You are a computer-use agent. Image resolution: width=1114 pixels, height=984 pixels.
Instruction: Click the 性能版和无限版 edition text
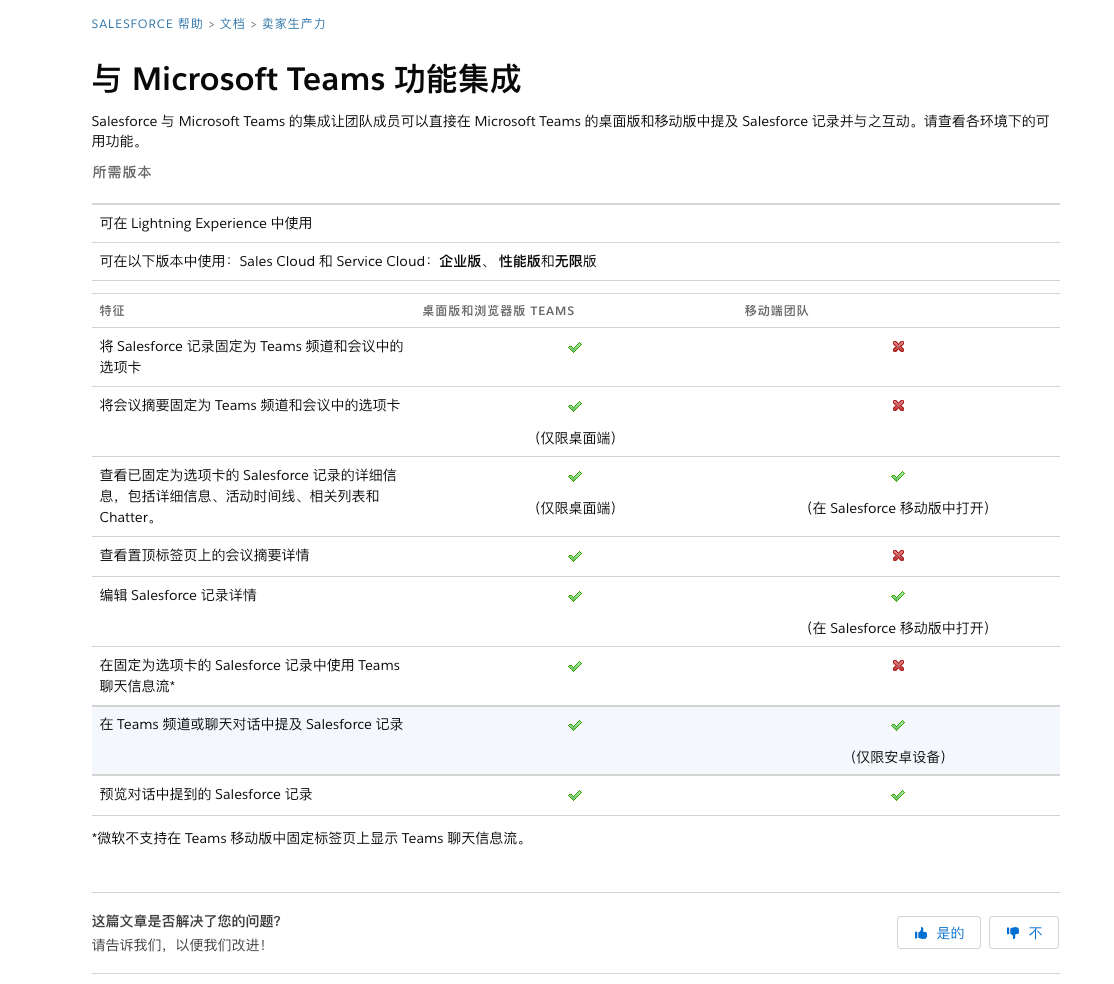[548, 261]
